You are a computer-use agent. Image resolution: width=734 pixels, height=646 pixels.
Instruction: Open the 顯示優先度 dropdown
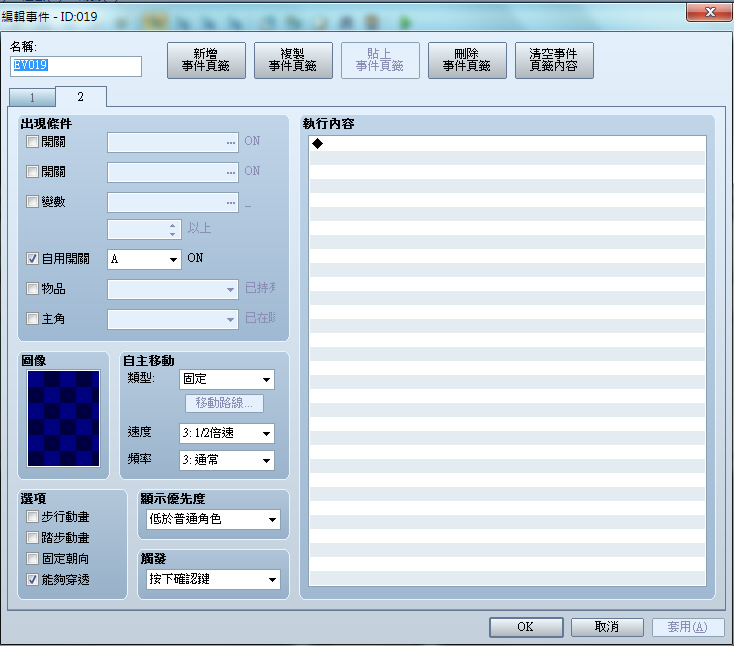(213, 519)
